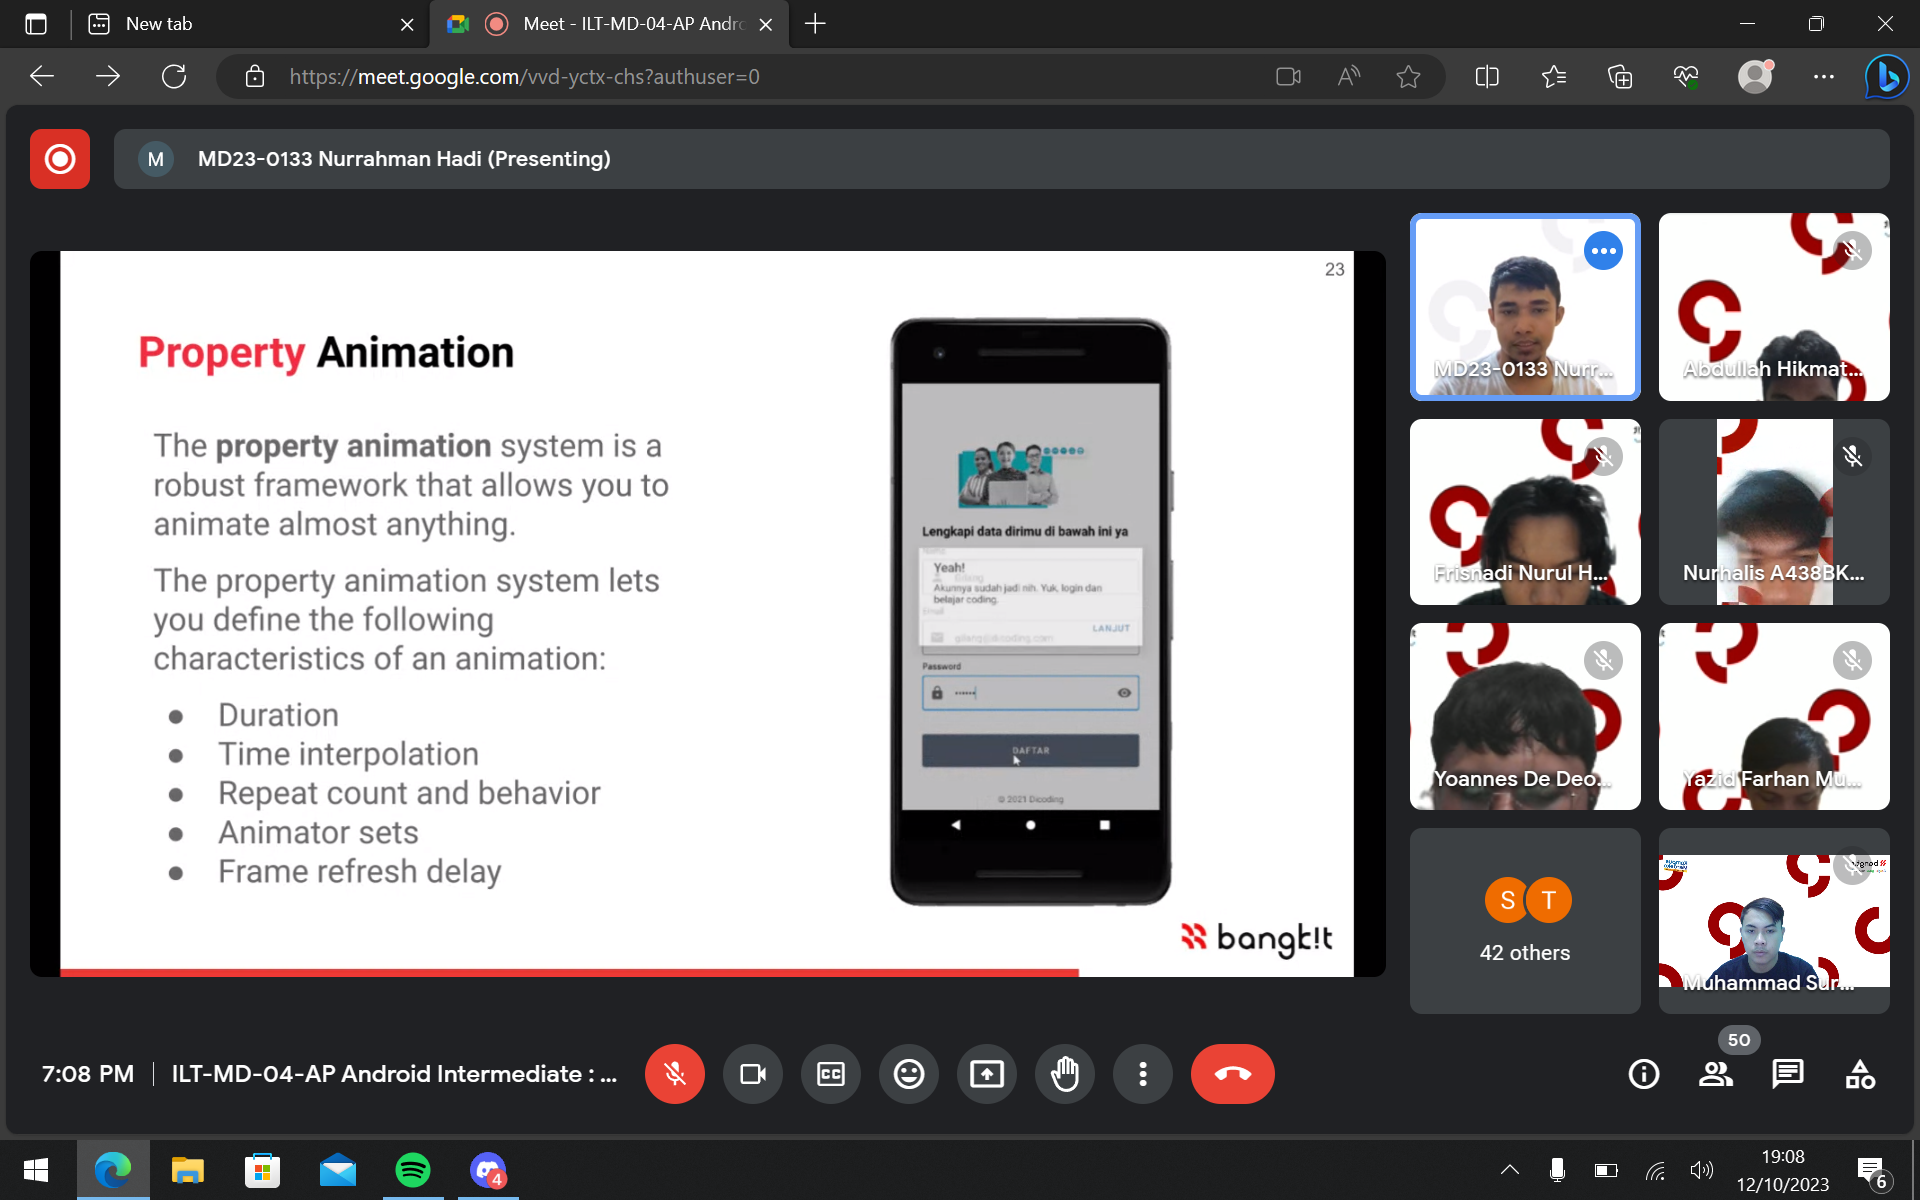Show hidden icons in the system tray
1920x1200 pixels.
[1509, 1170]
